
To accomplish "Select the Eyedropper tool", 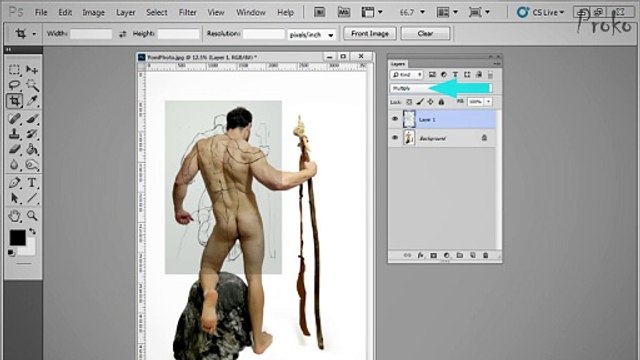I will (32, 101).
